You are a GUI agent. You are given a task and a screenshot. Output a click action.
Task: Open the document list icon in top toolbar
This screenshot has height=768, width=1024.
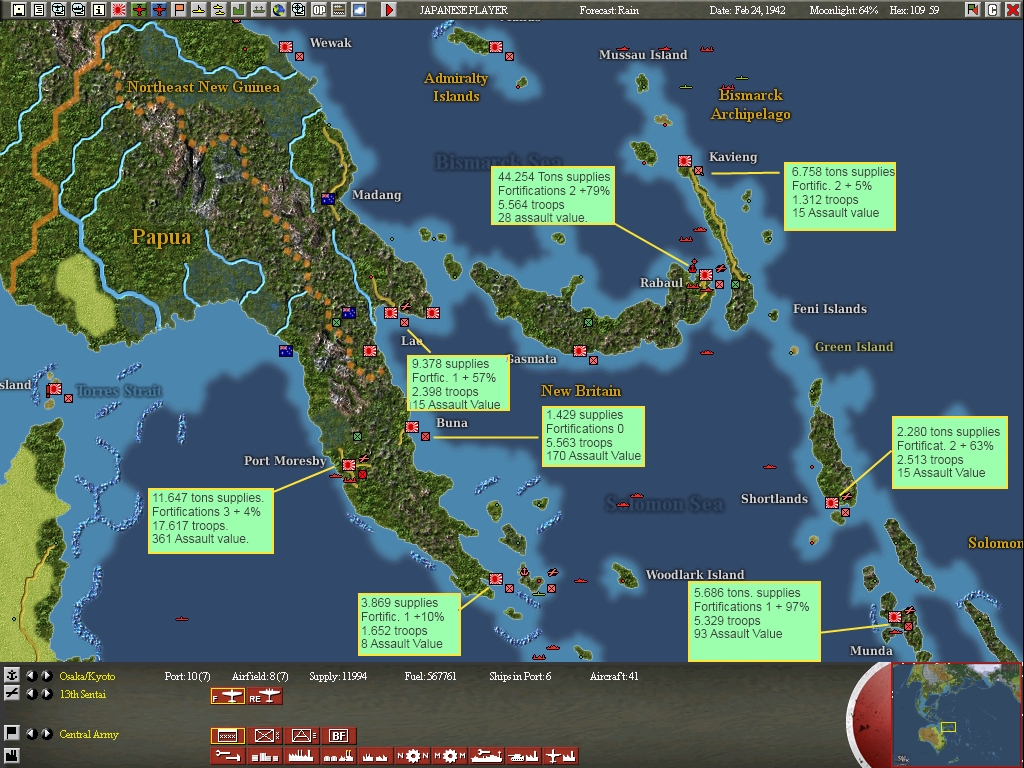pyautogui.click(x=39, y=9)
